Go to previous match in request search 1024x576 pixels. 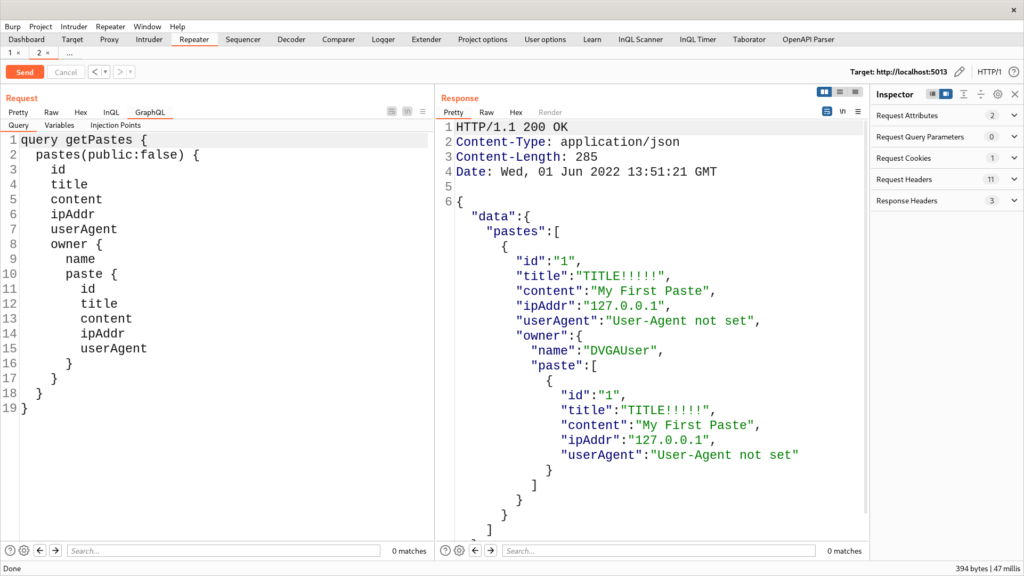click(40, 551)
